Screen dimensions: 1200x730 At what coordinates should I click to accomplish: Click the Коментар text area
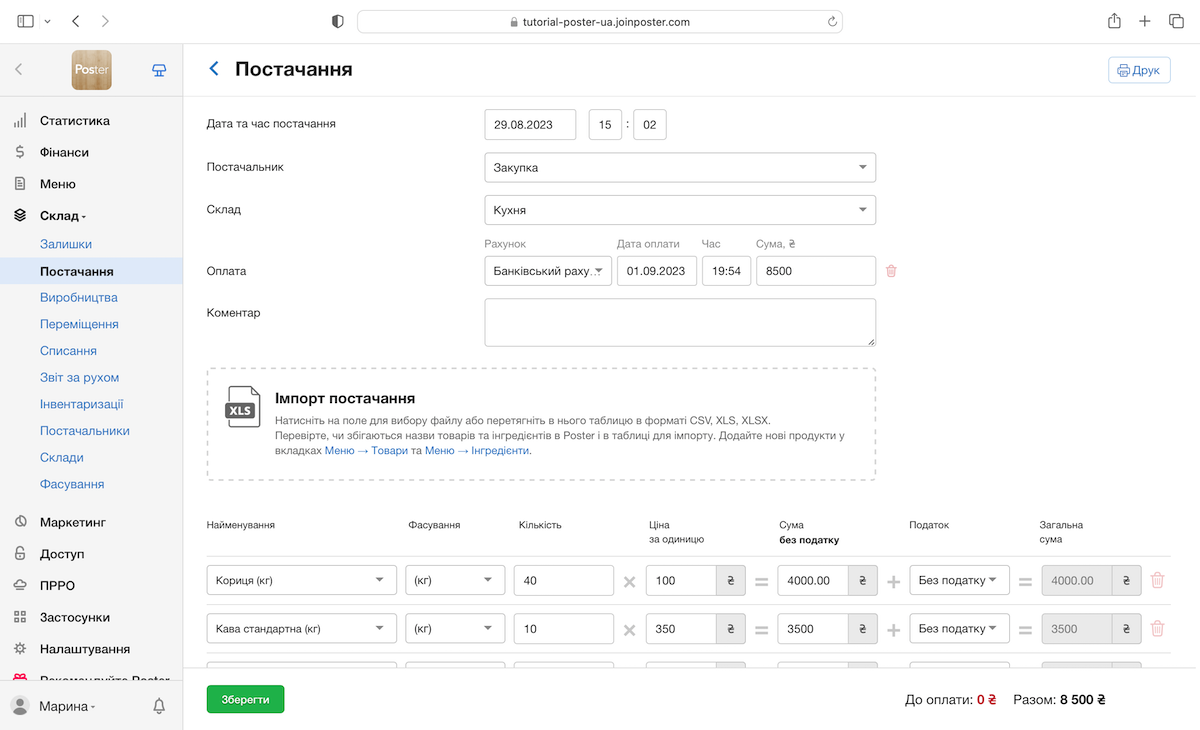point(680,323)
